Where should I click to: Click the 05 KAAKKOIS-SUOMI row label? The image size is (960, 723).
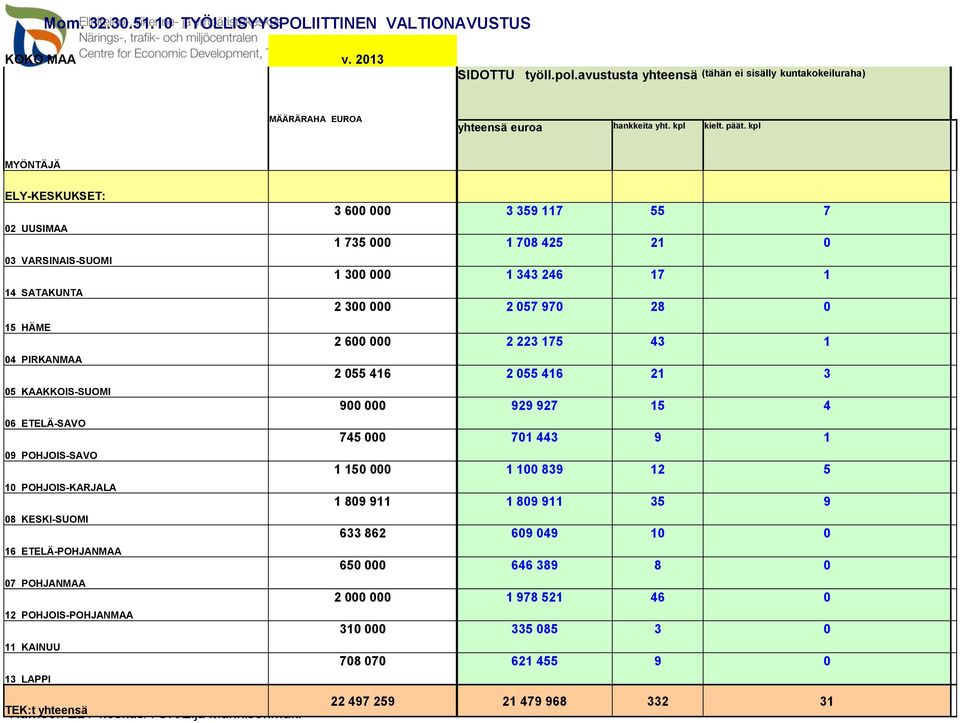coord(58,391)
